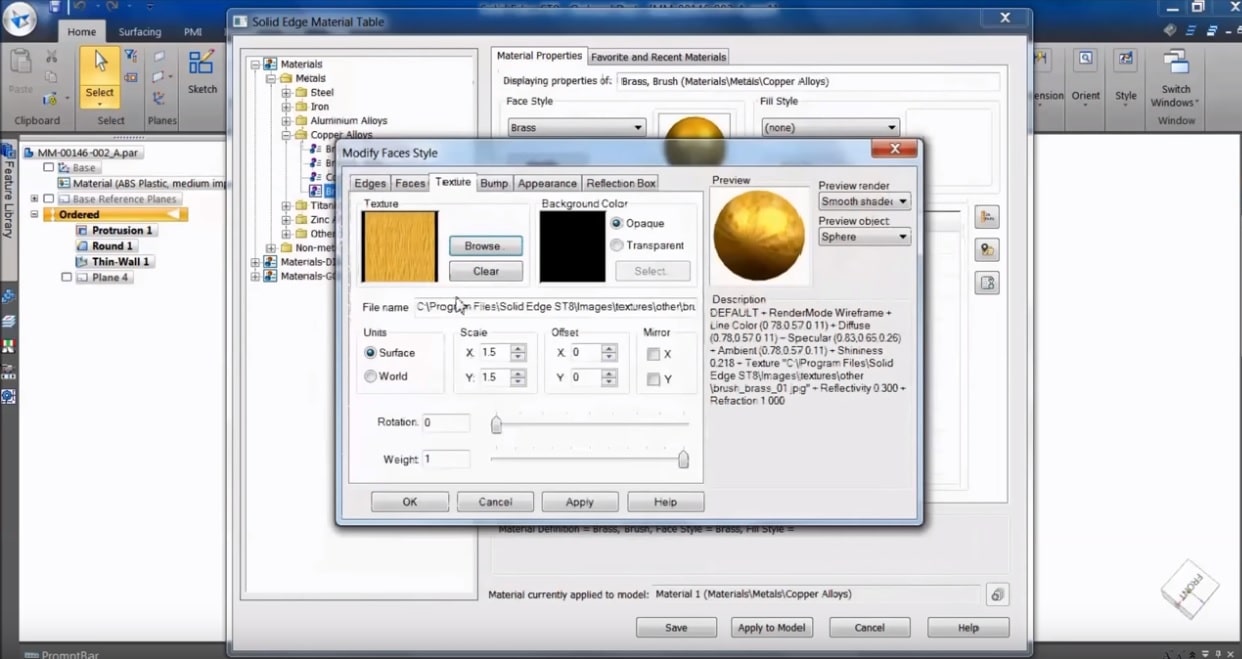Choose the World units option
Screen dimensions: 1242x659
tap(370, 376)
